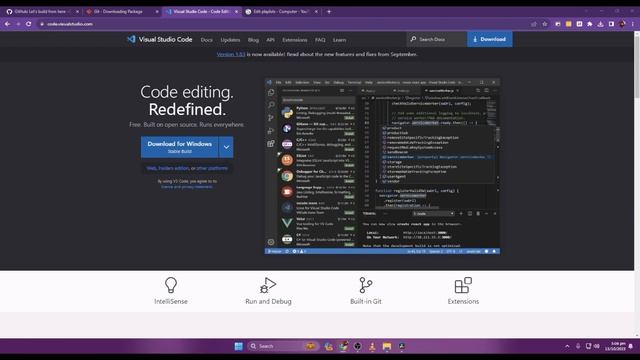Open the notification bell in tray
This screenshot has width=640, height=360.
click(x=631, y=347)
